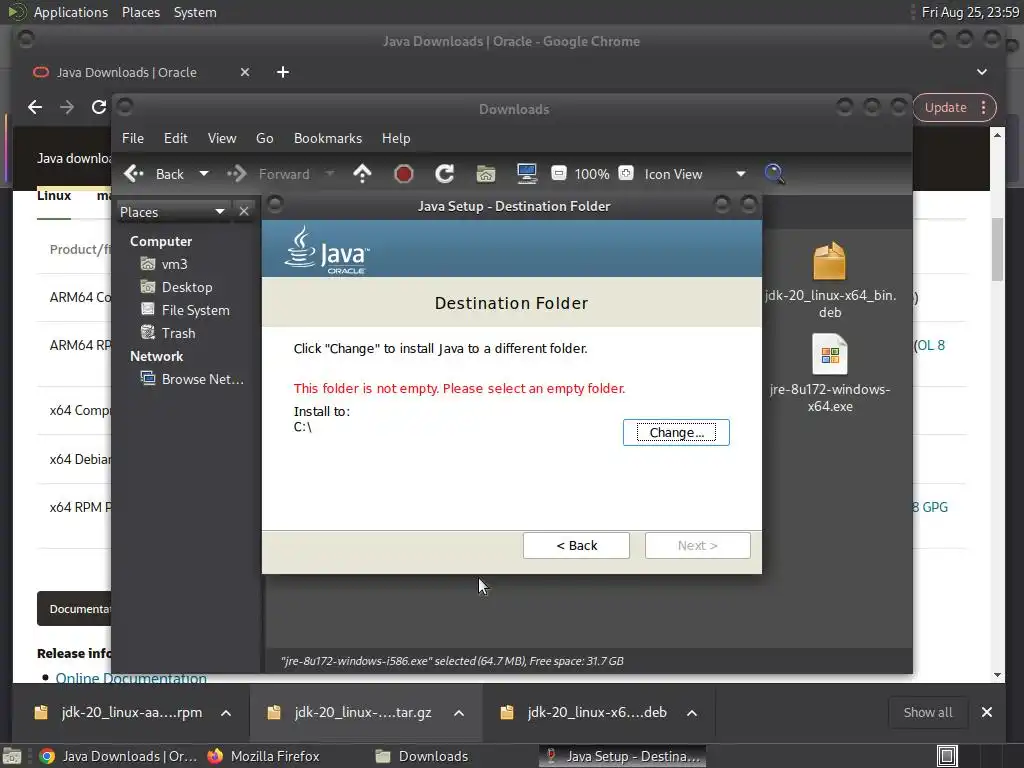Close the Chrome downloads bar
Image resolution: width=1024 pixels, height=768 pixels.
point(987,712)
